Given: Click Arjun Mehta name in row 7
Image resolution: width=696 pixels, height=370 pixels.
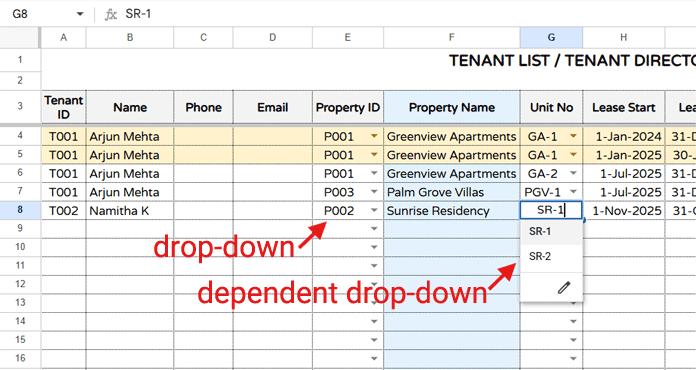Looking at the screenshot, I should click(x=130, y=192).
